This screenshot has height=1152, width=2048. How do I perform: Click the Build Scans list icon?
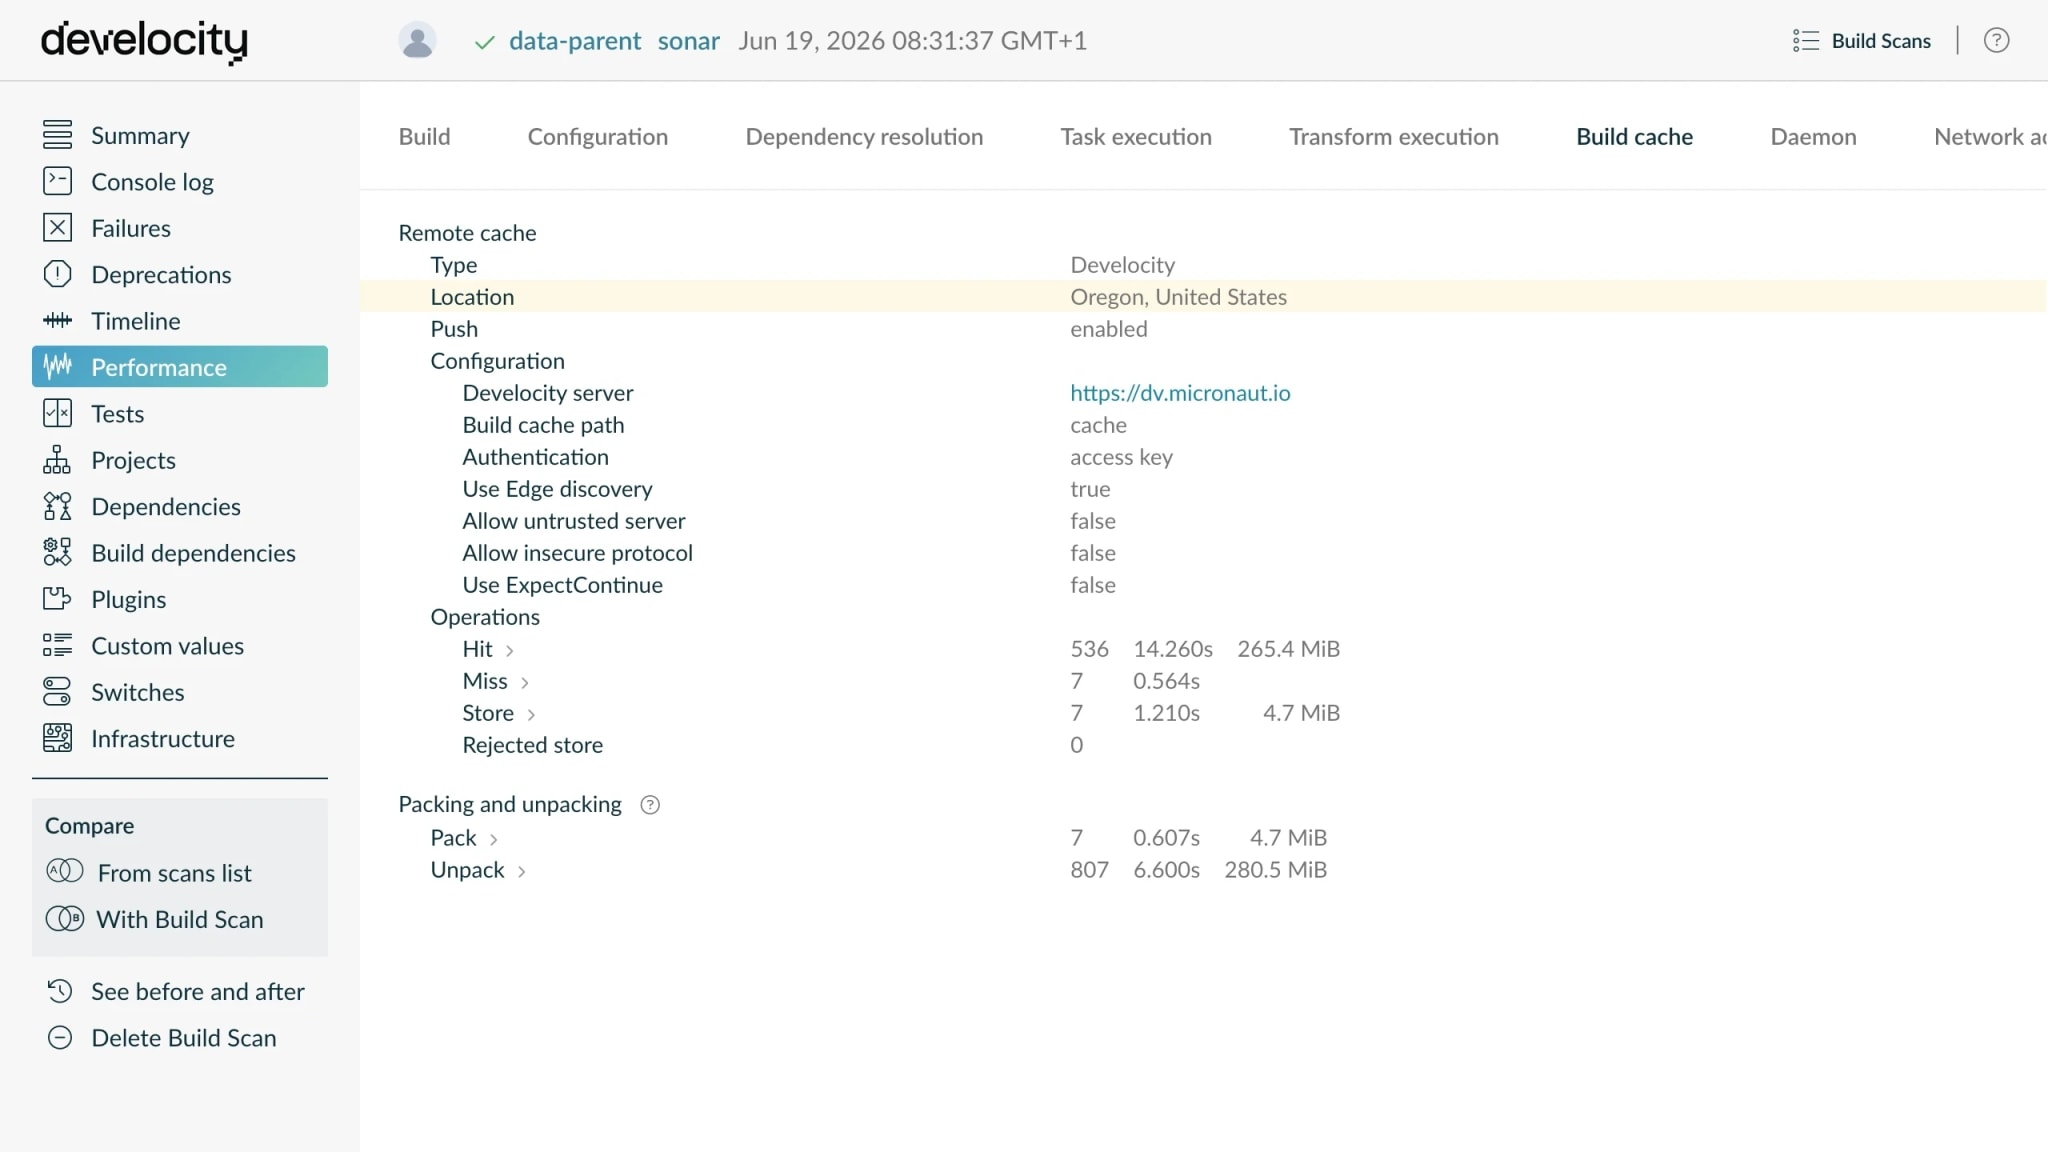pyautogui.click(x=1805, y=40)
